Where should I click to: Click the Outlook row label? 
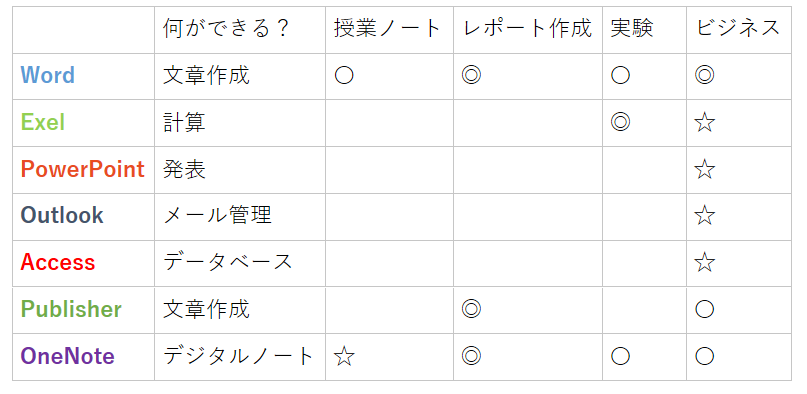62,216
